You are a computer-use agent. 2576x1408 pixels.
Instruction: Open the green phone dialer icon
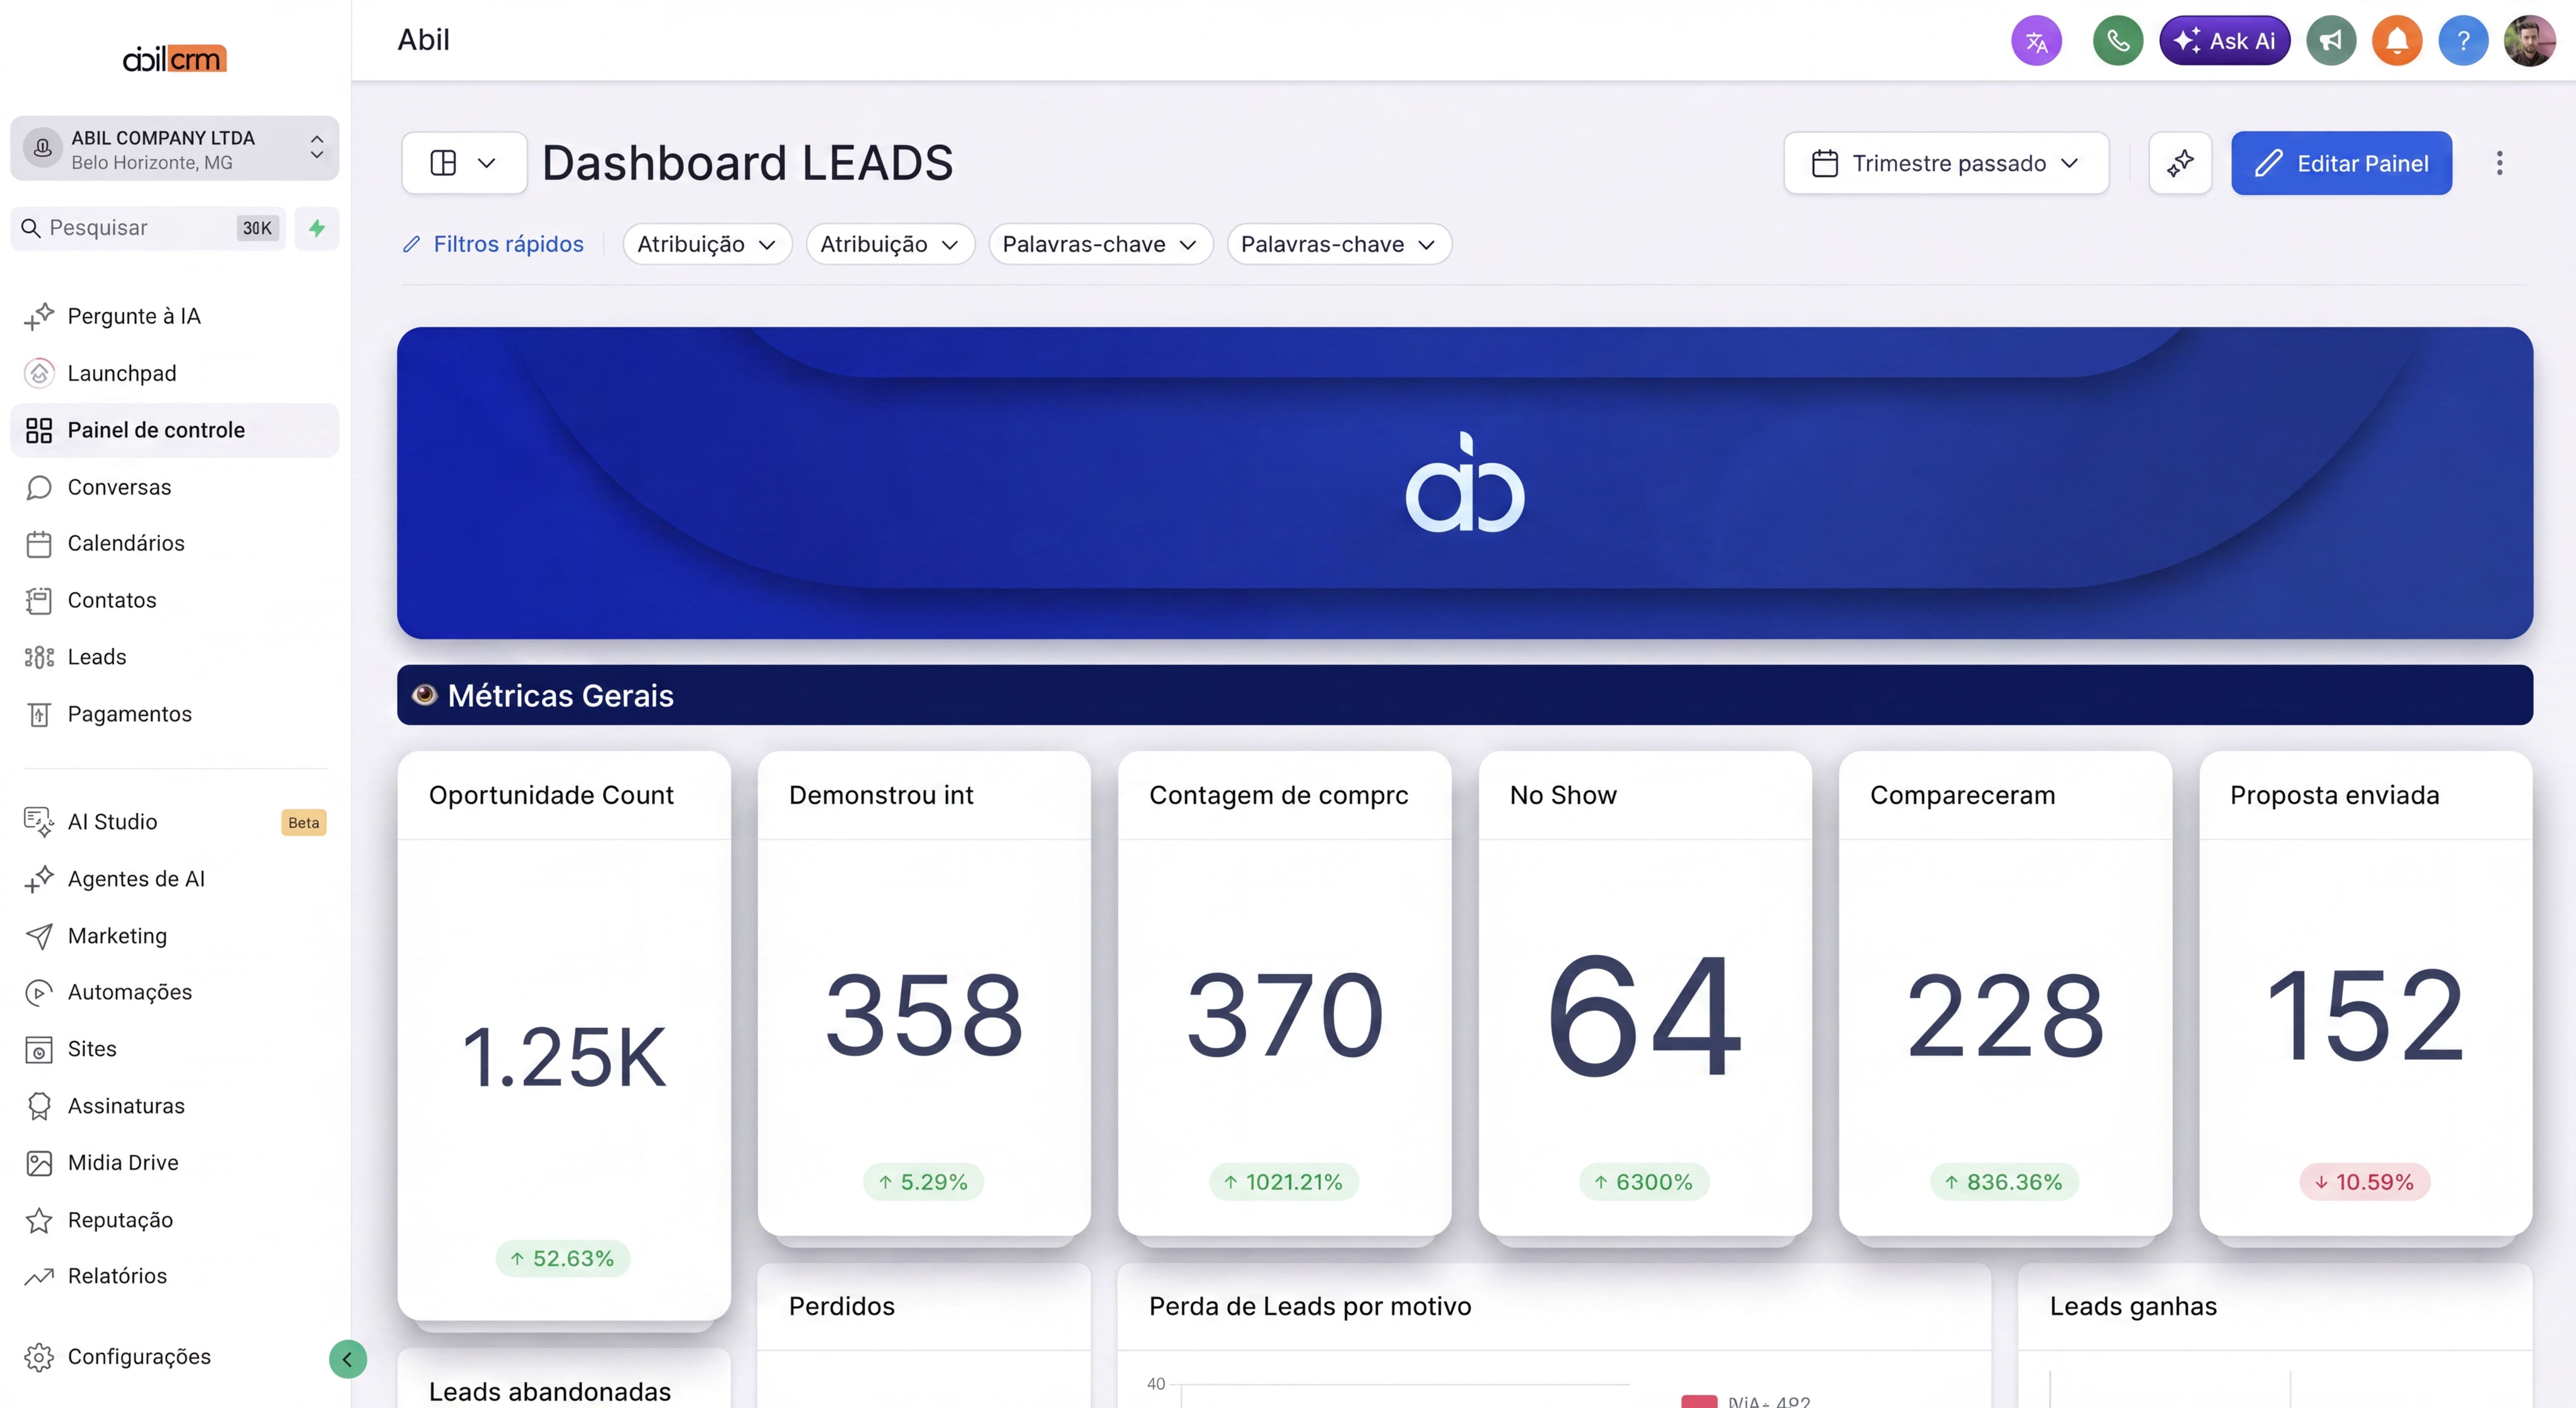[x=2117, y=41]
